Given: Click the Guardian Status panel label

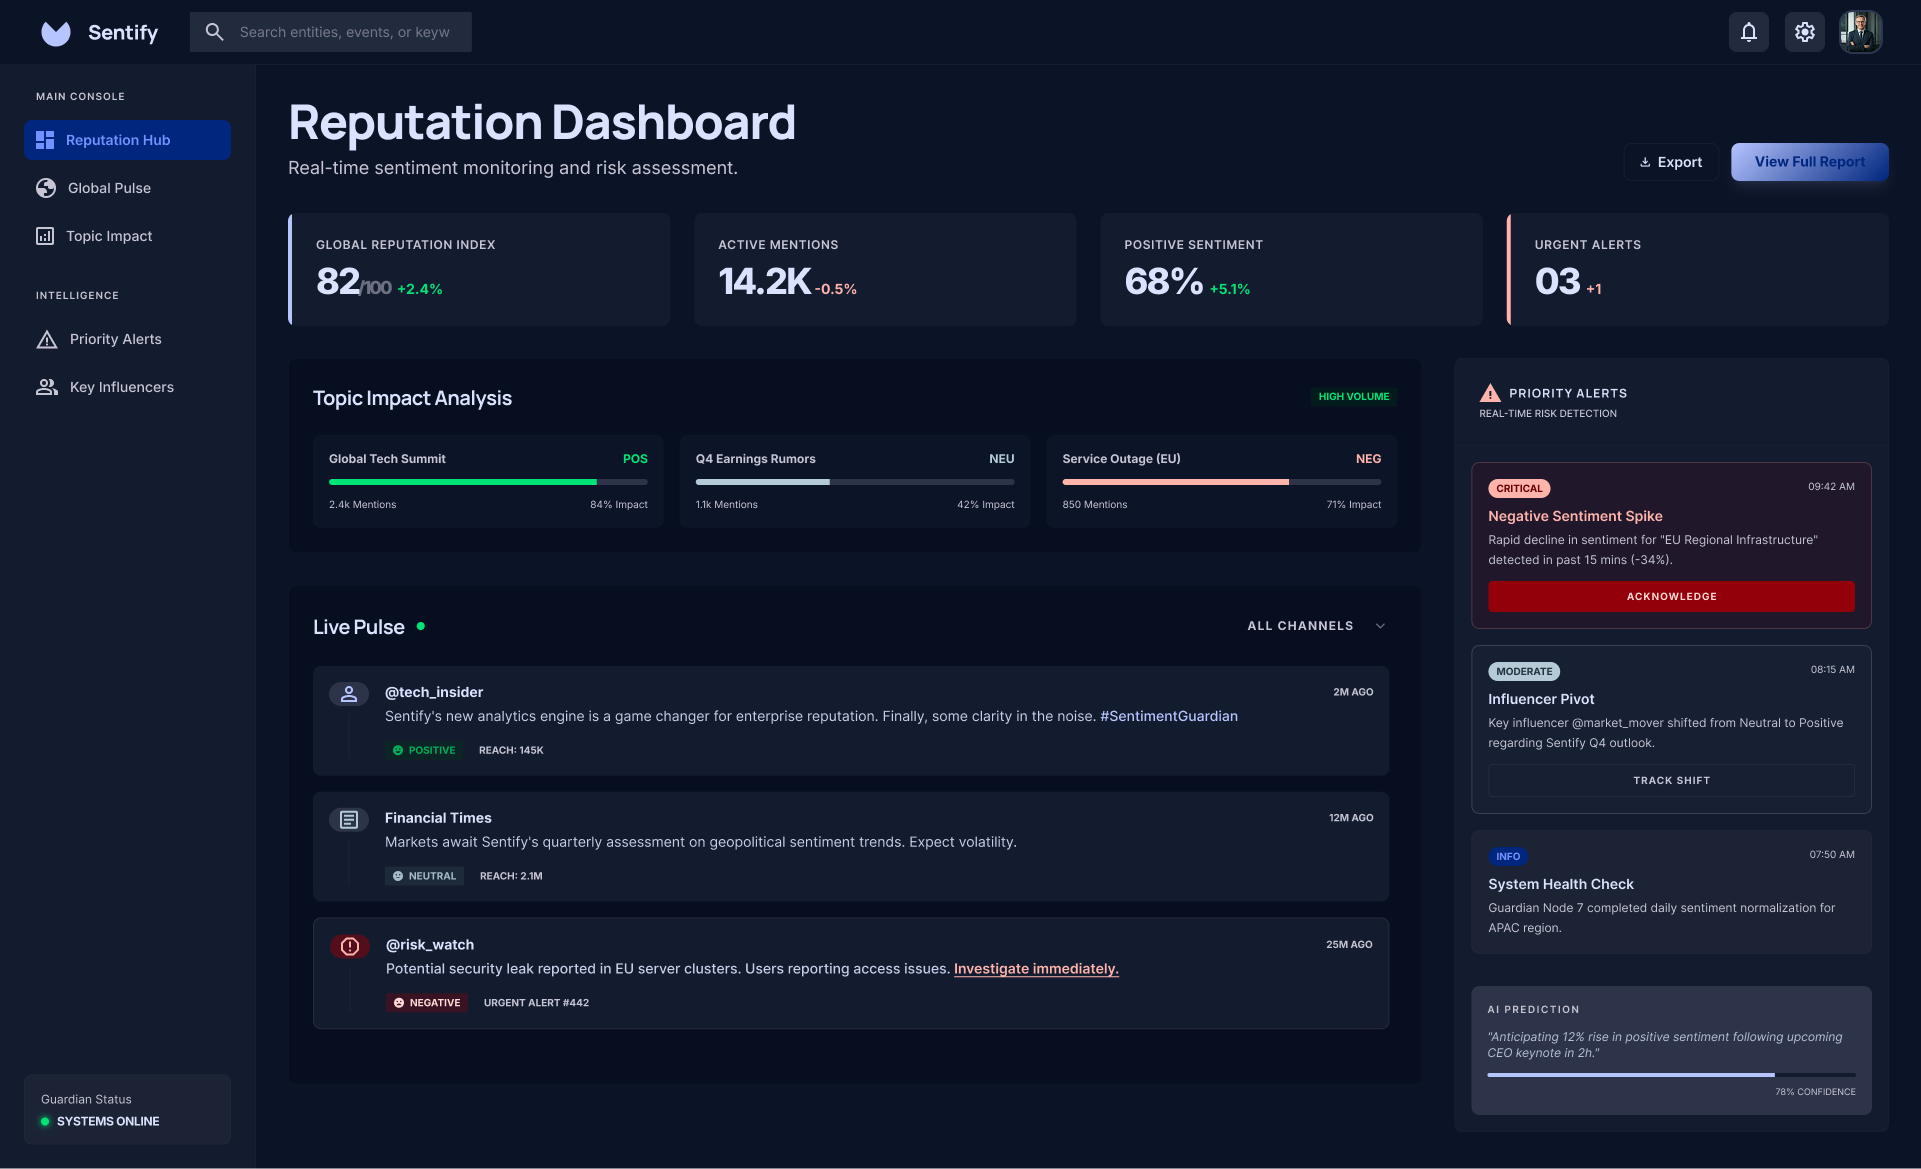Looking at the screenshot, I should click(x=86, y=1099).
